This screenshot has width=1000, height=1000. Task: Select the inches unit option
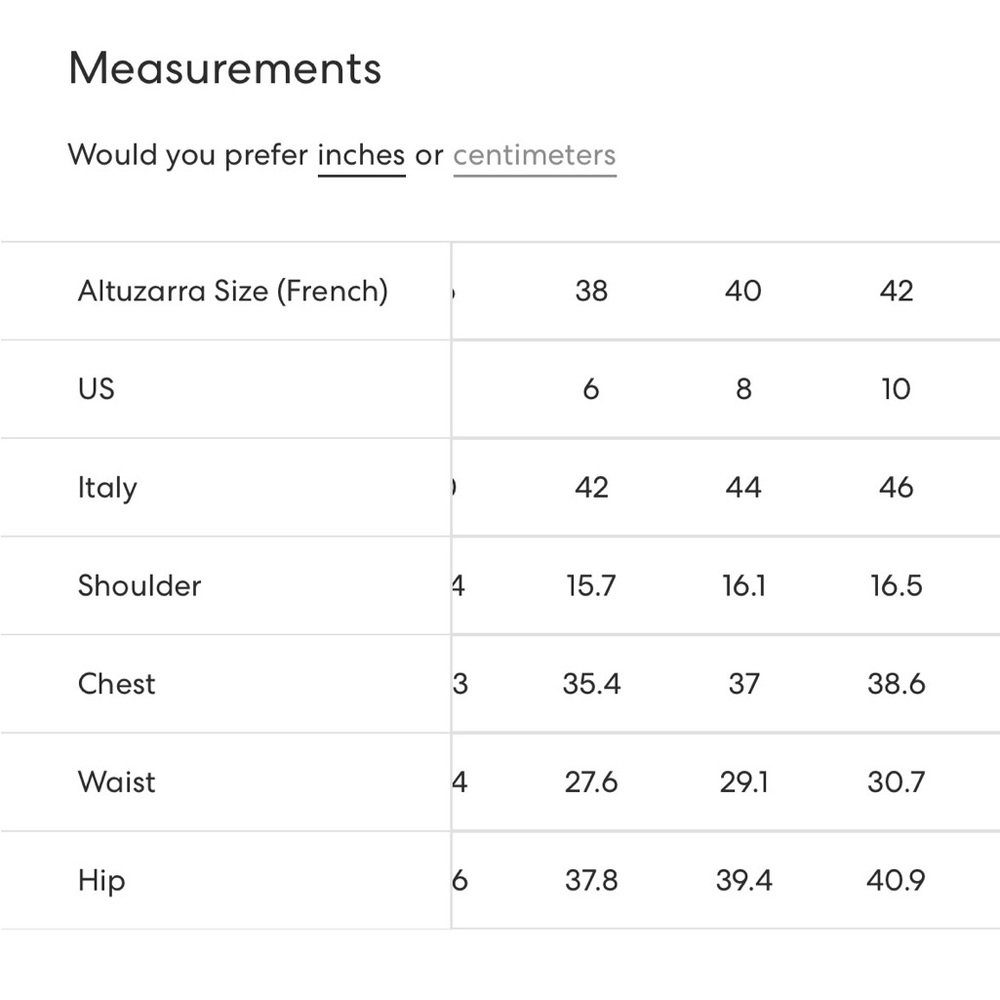click(361, 156)
